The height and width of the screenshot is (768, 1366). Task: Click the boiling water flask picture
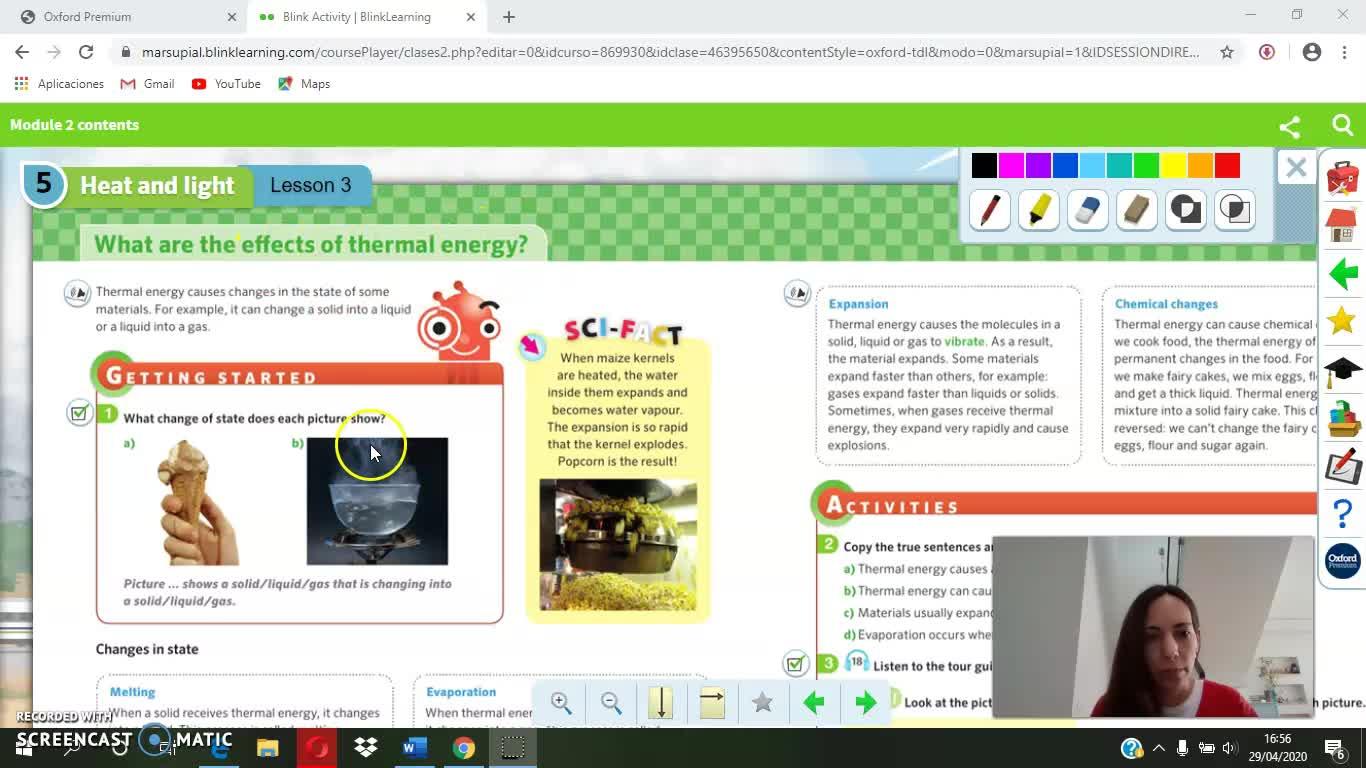[x=377, y=501]
